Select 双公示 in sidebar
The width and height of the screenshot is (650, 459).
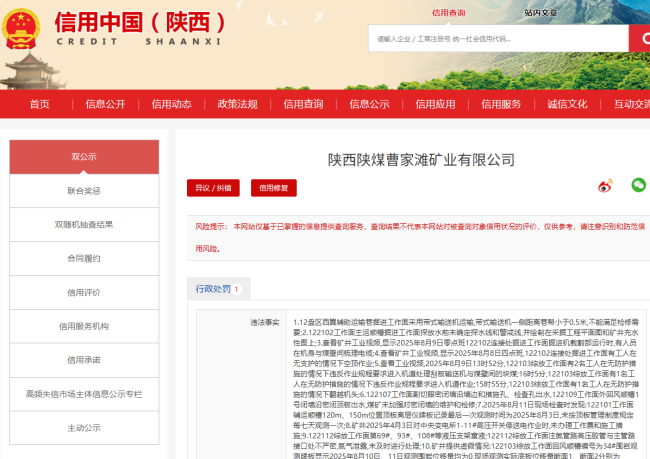point(84,157)
